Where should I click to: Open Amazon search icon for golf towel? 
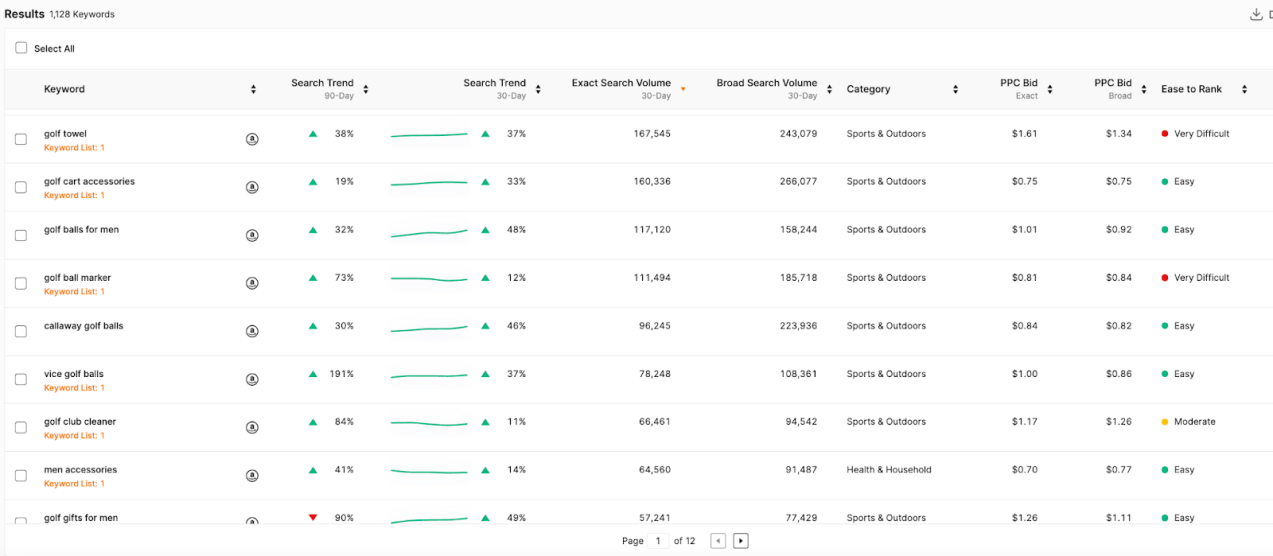point(252,139)
